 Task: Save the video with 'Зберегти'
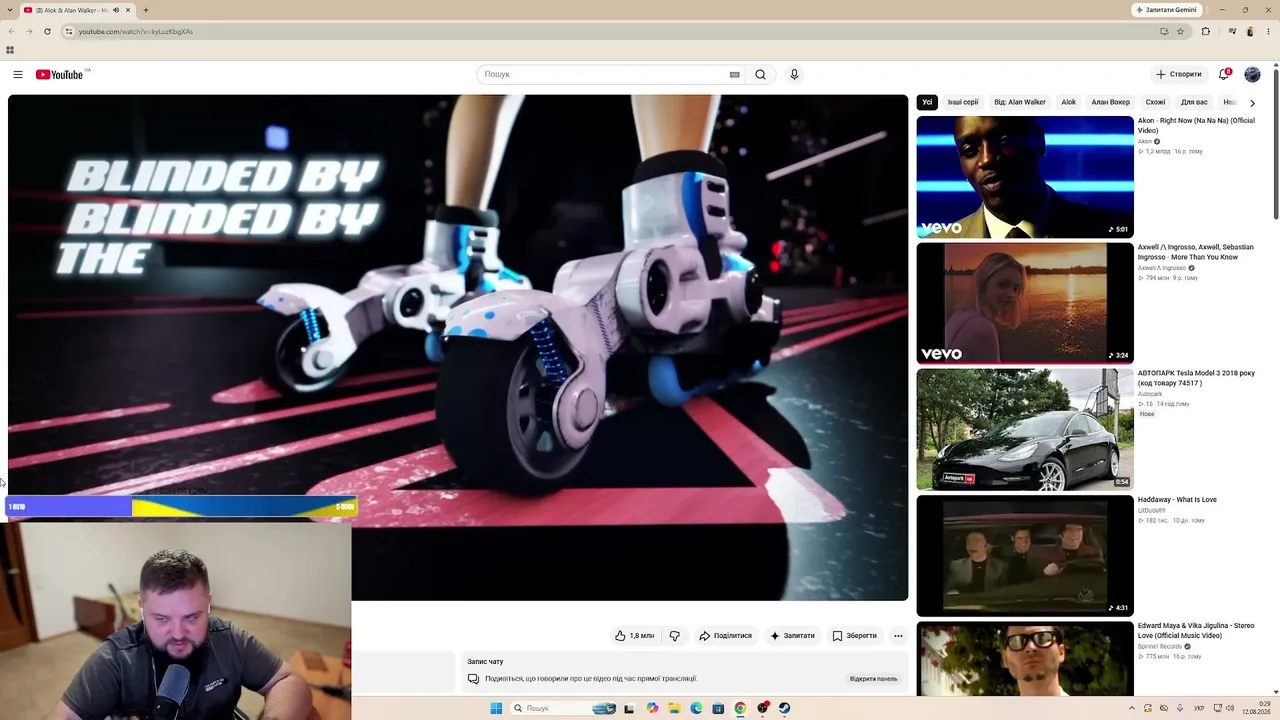[x=854, y=635]
